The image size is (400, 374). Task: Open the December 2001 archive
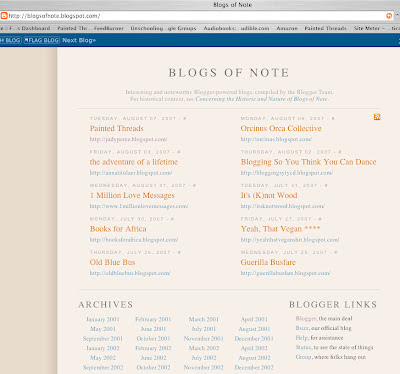pos(254,338)
